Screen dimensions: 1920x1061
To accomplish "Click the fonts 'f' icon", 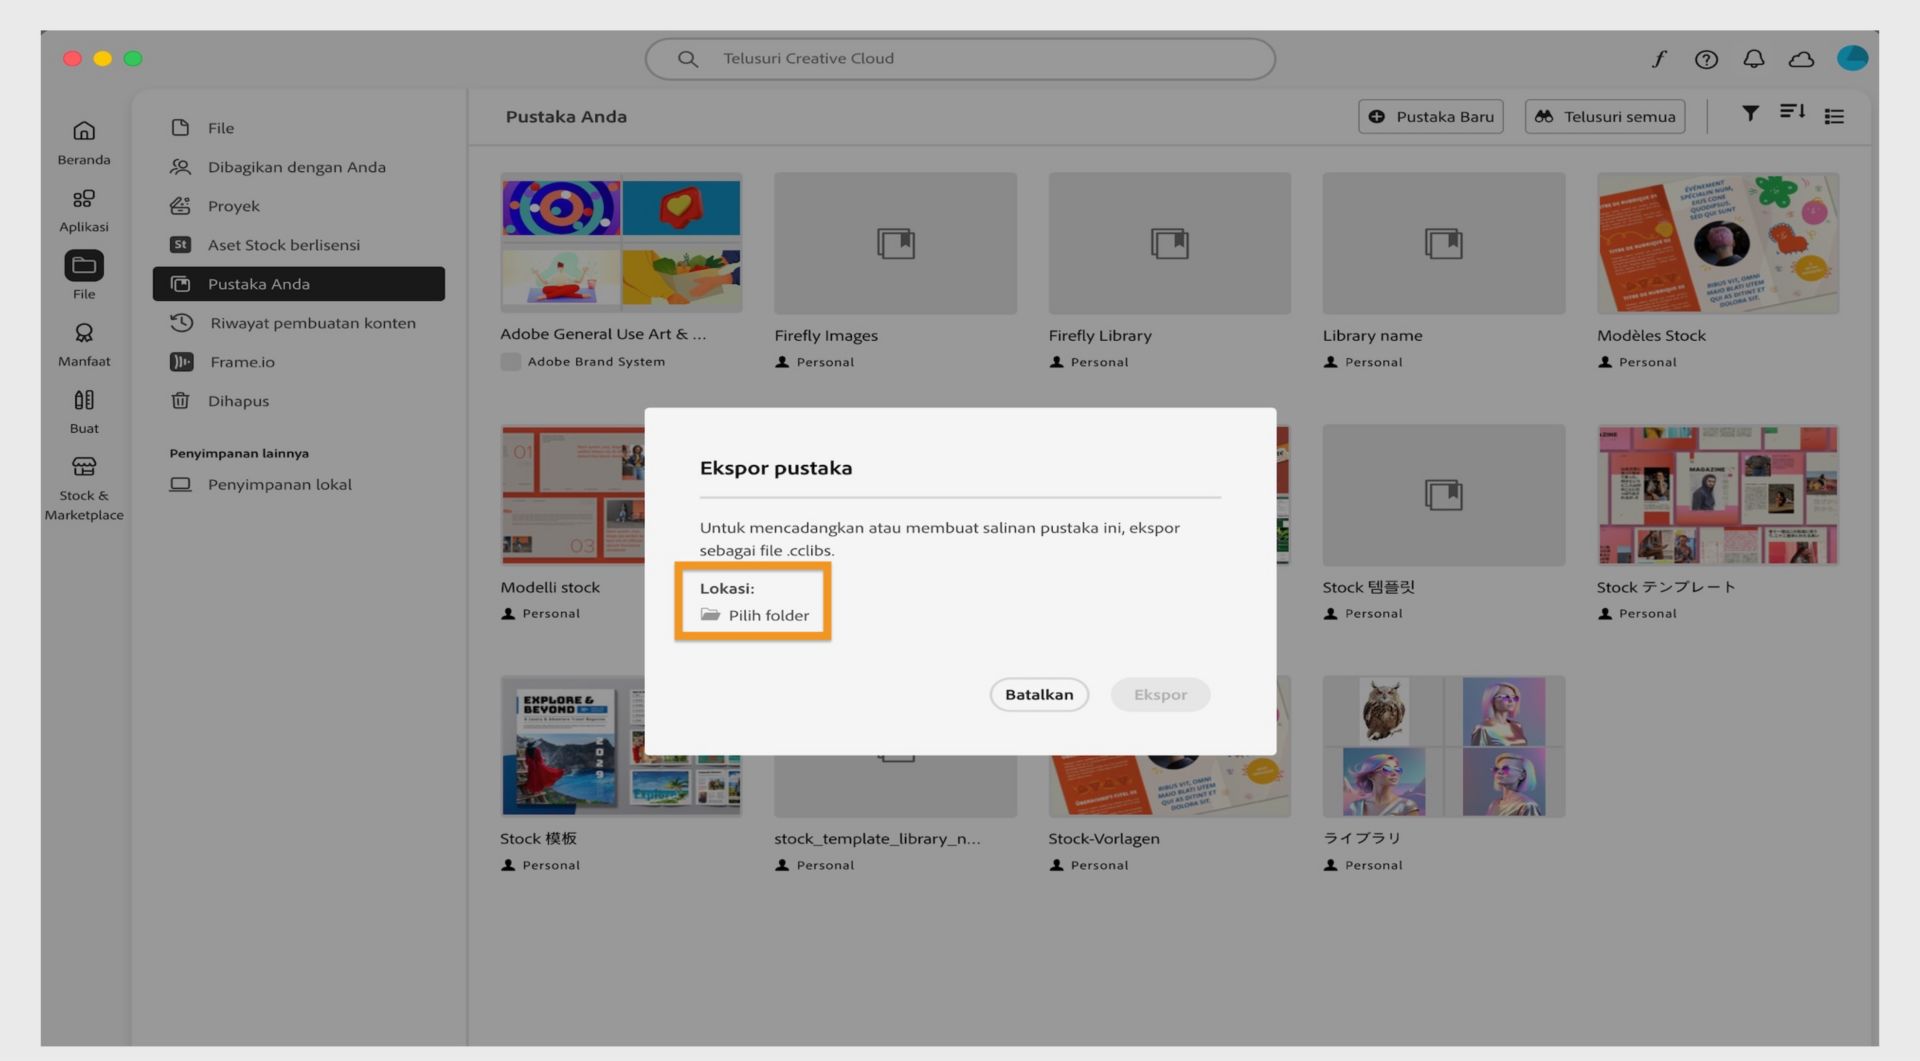I will click(1659, 59).
